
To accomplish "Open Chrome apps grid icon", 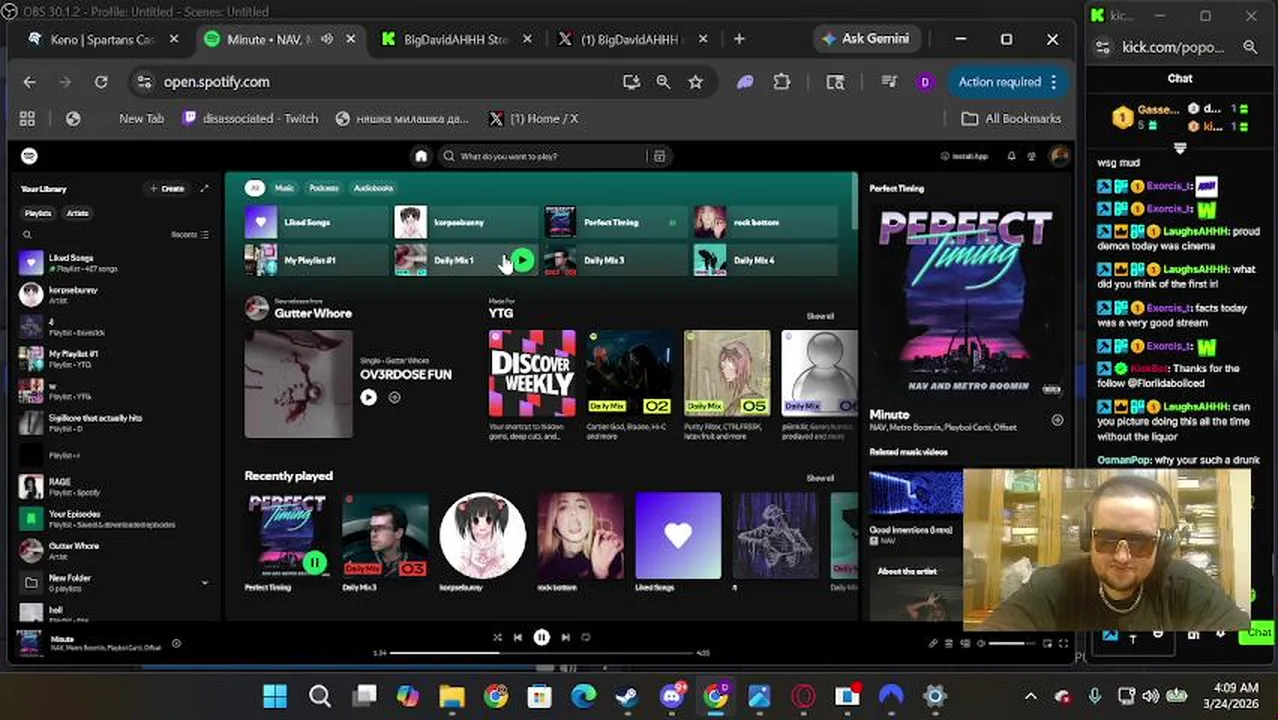I will (27, 118).
